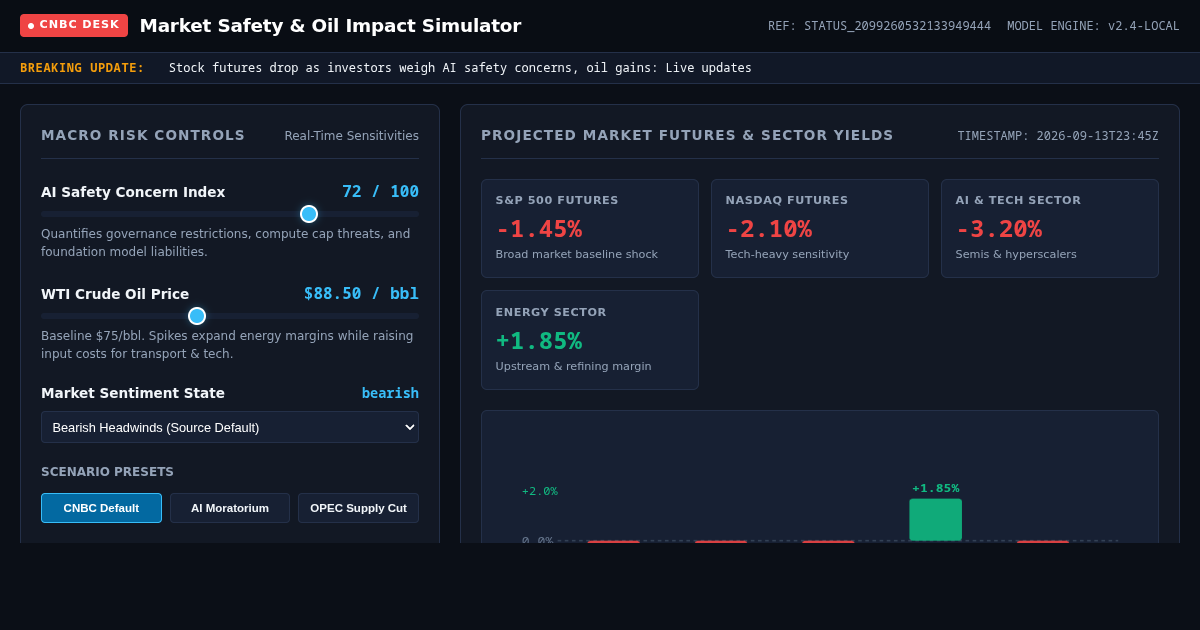The image size is (1200, 630).
Task: Select the Nasdaq Futures card
Action: coord(820,228)
